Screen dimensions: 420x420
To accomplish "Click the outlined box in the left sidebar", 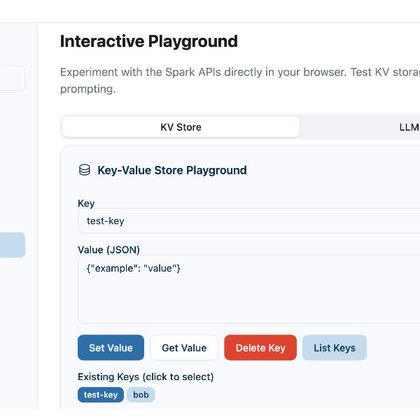I will 12,78.
